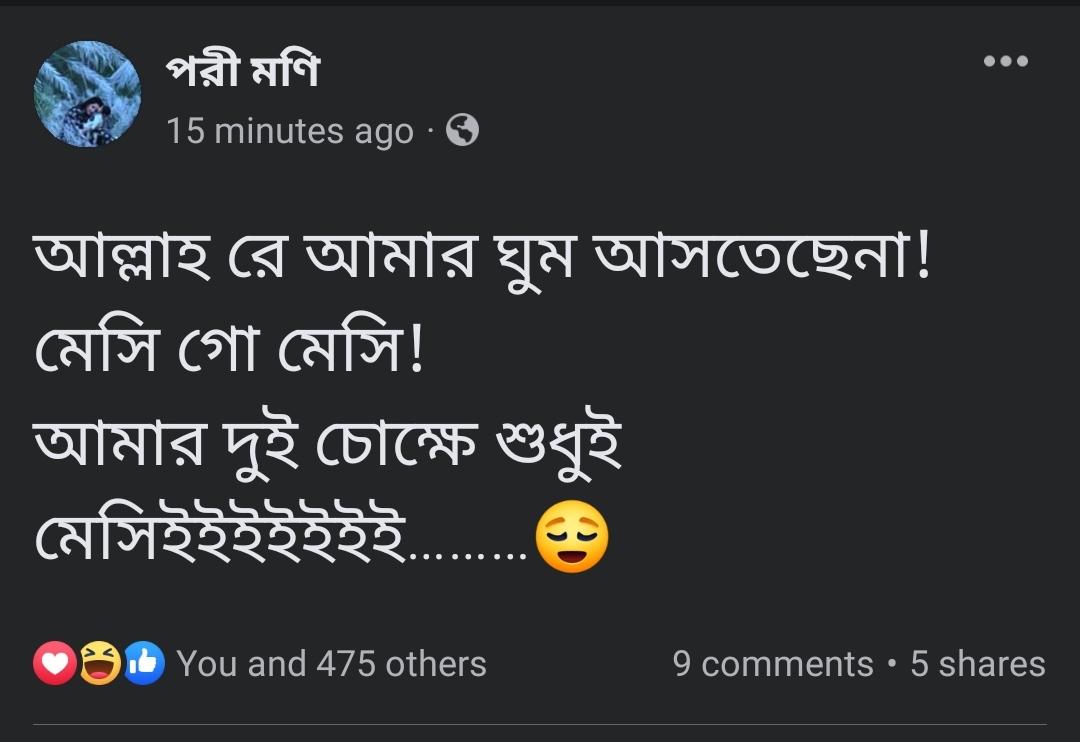
Task: Click the globe public audience icon
Action: [x=462, y=130]
